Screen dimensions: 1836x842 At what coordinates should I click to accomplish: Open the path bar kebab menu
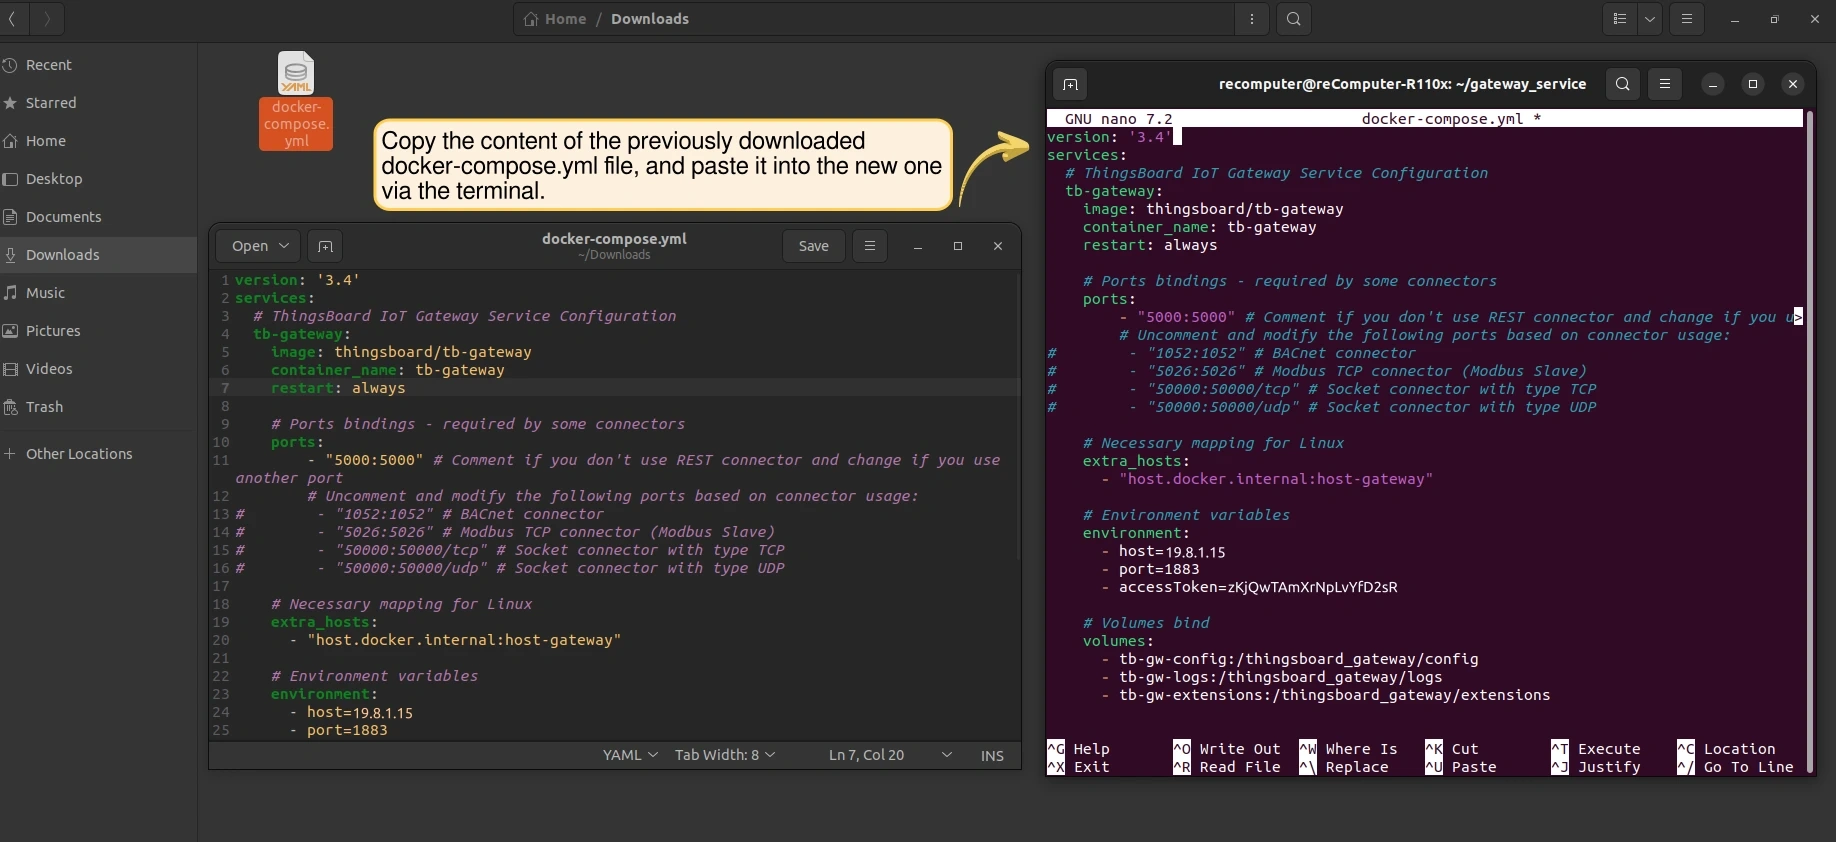click(1252, 19)
